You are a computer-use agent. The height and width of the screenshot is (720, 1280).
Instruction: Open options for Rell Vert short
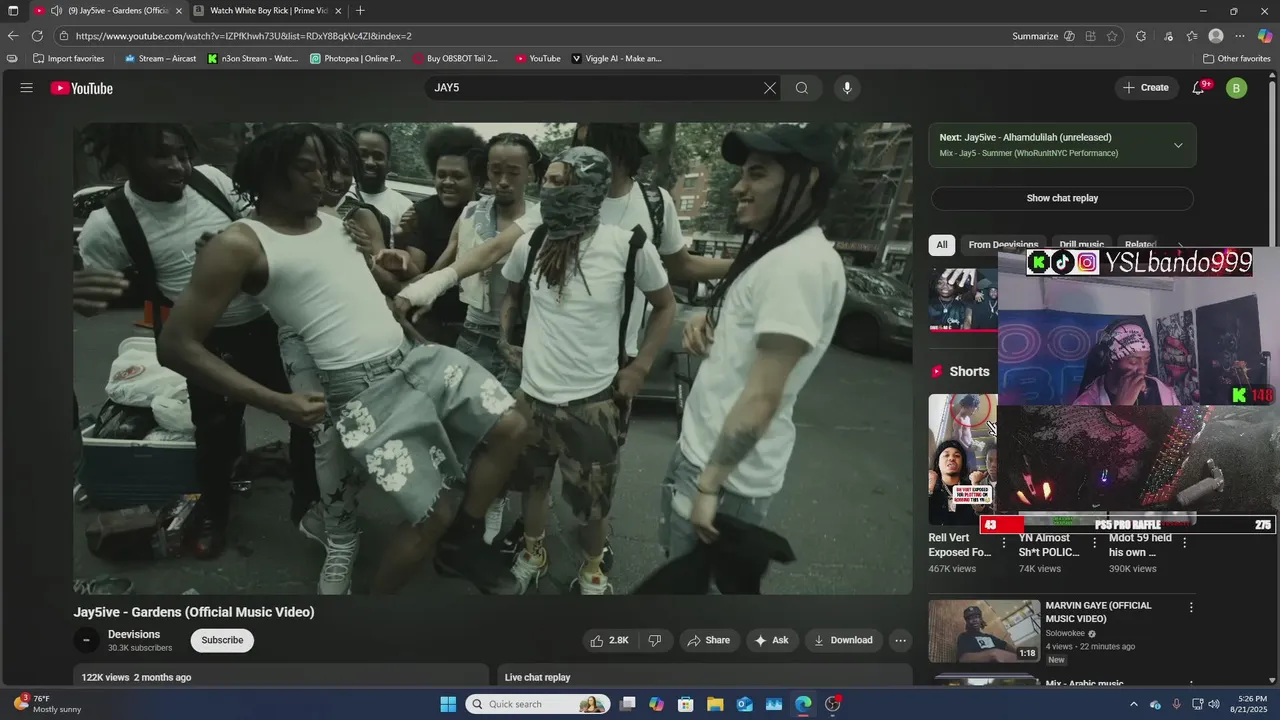(x=1004, y=543)
